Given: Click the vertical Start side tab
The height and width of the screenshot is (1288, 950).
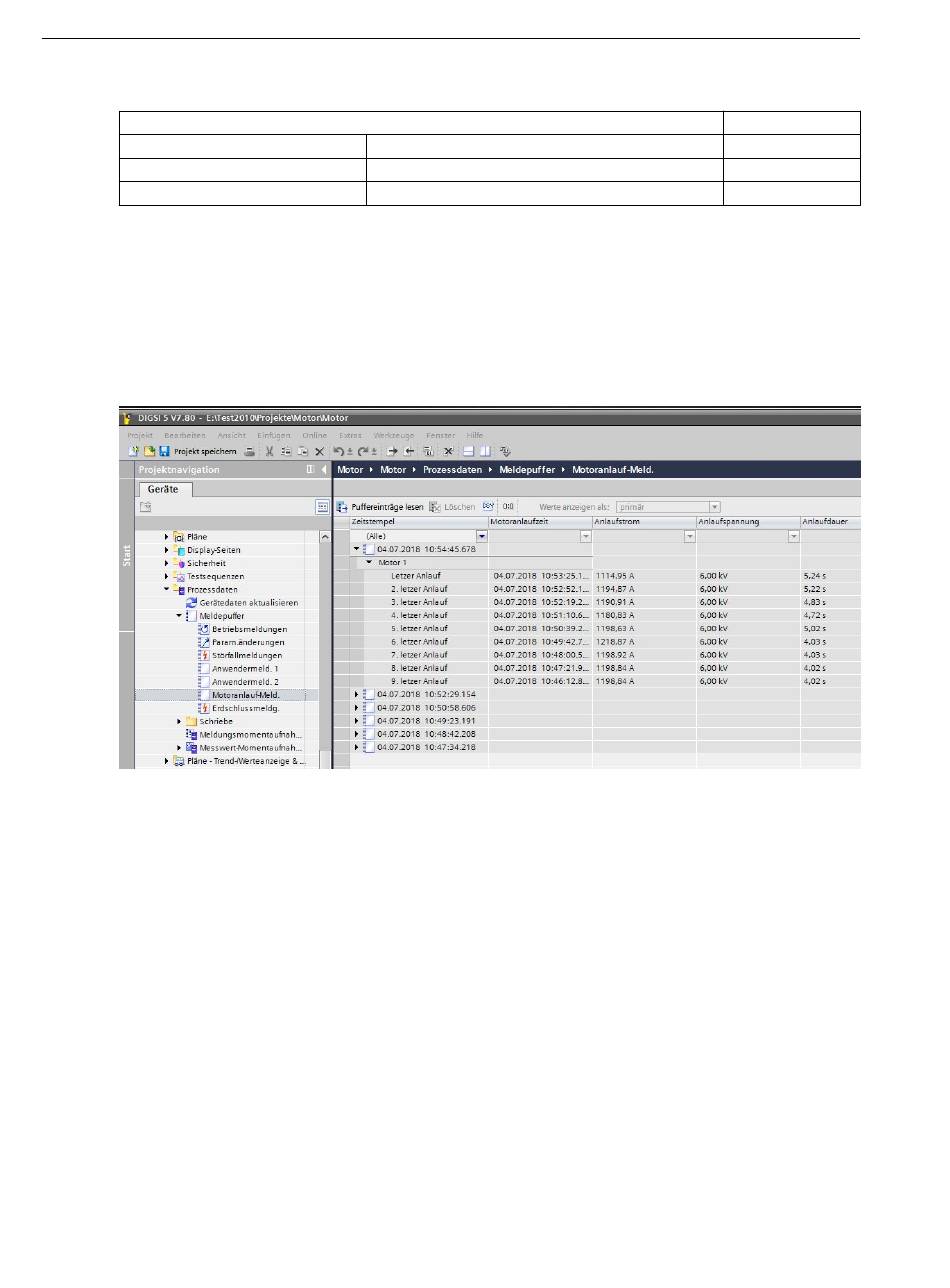Looking at the screenshot, I should tap(127, 555).
